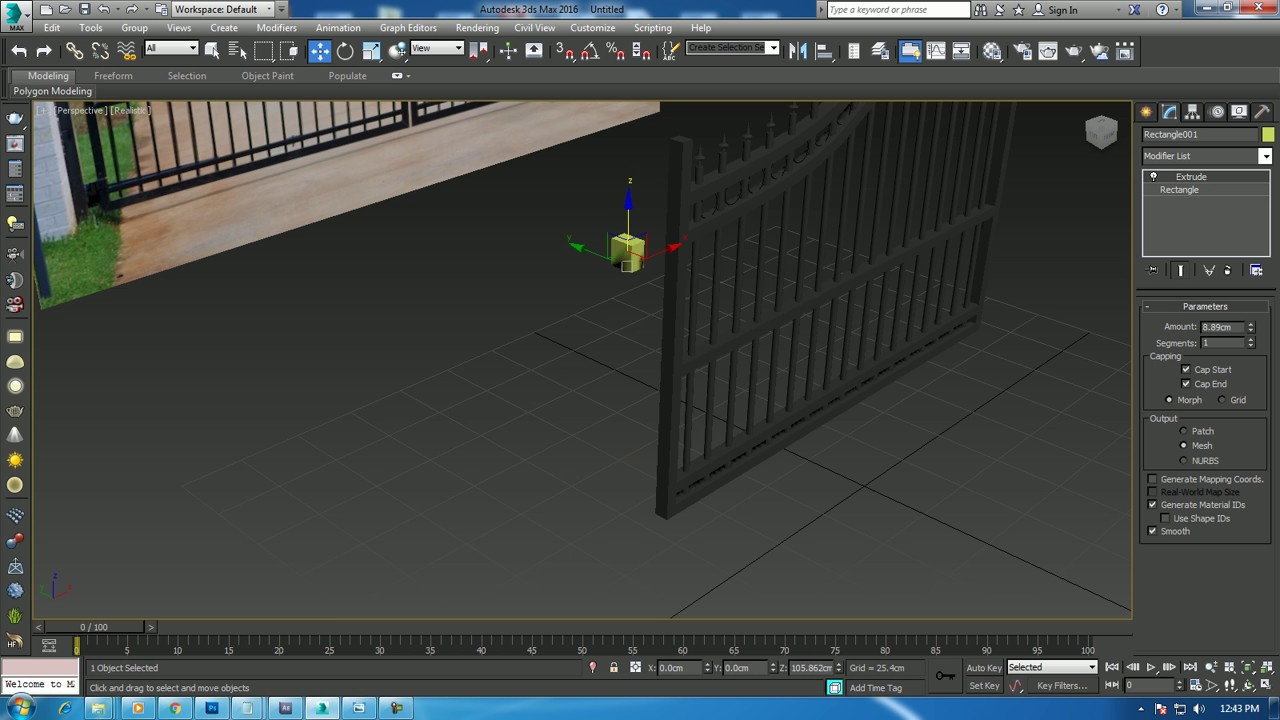Click the Pin Stack icon
Image resolution: width=1280 pixels, height=720 pixels.
pos(1153,270)
